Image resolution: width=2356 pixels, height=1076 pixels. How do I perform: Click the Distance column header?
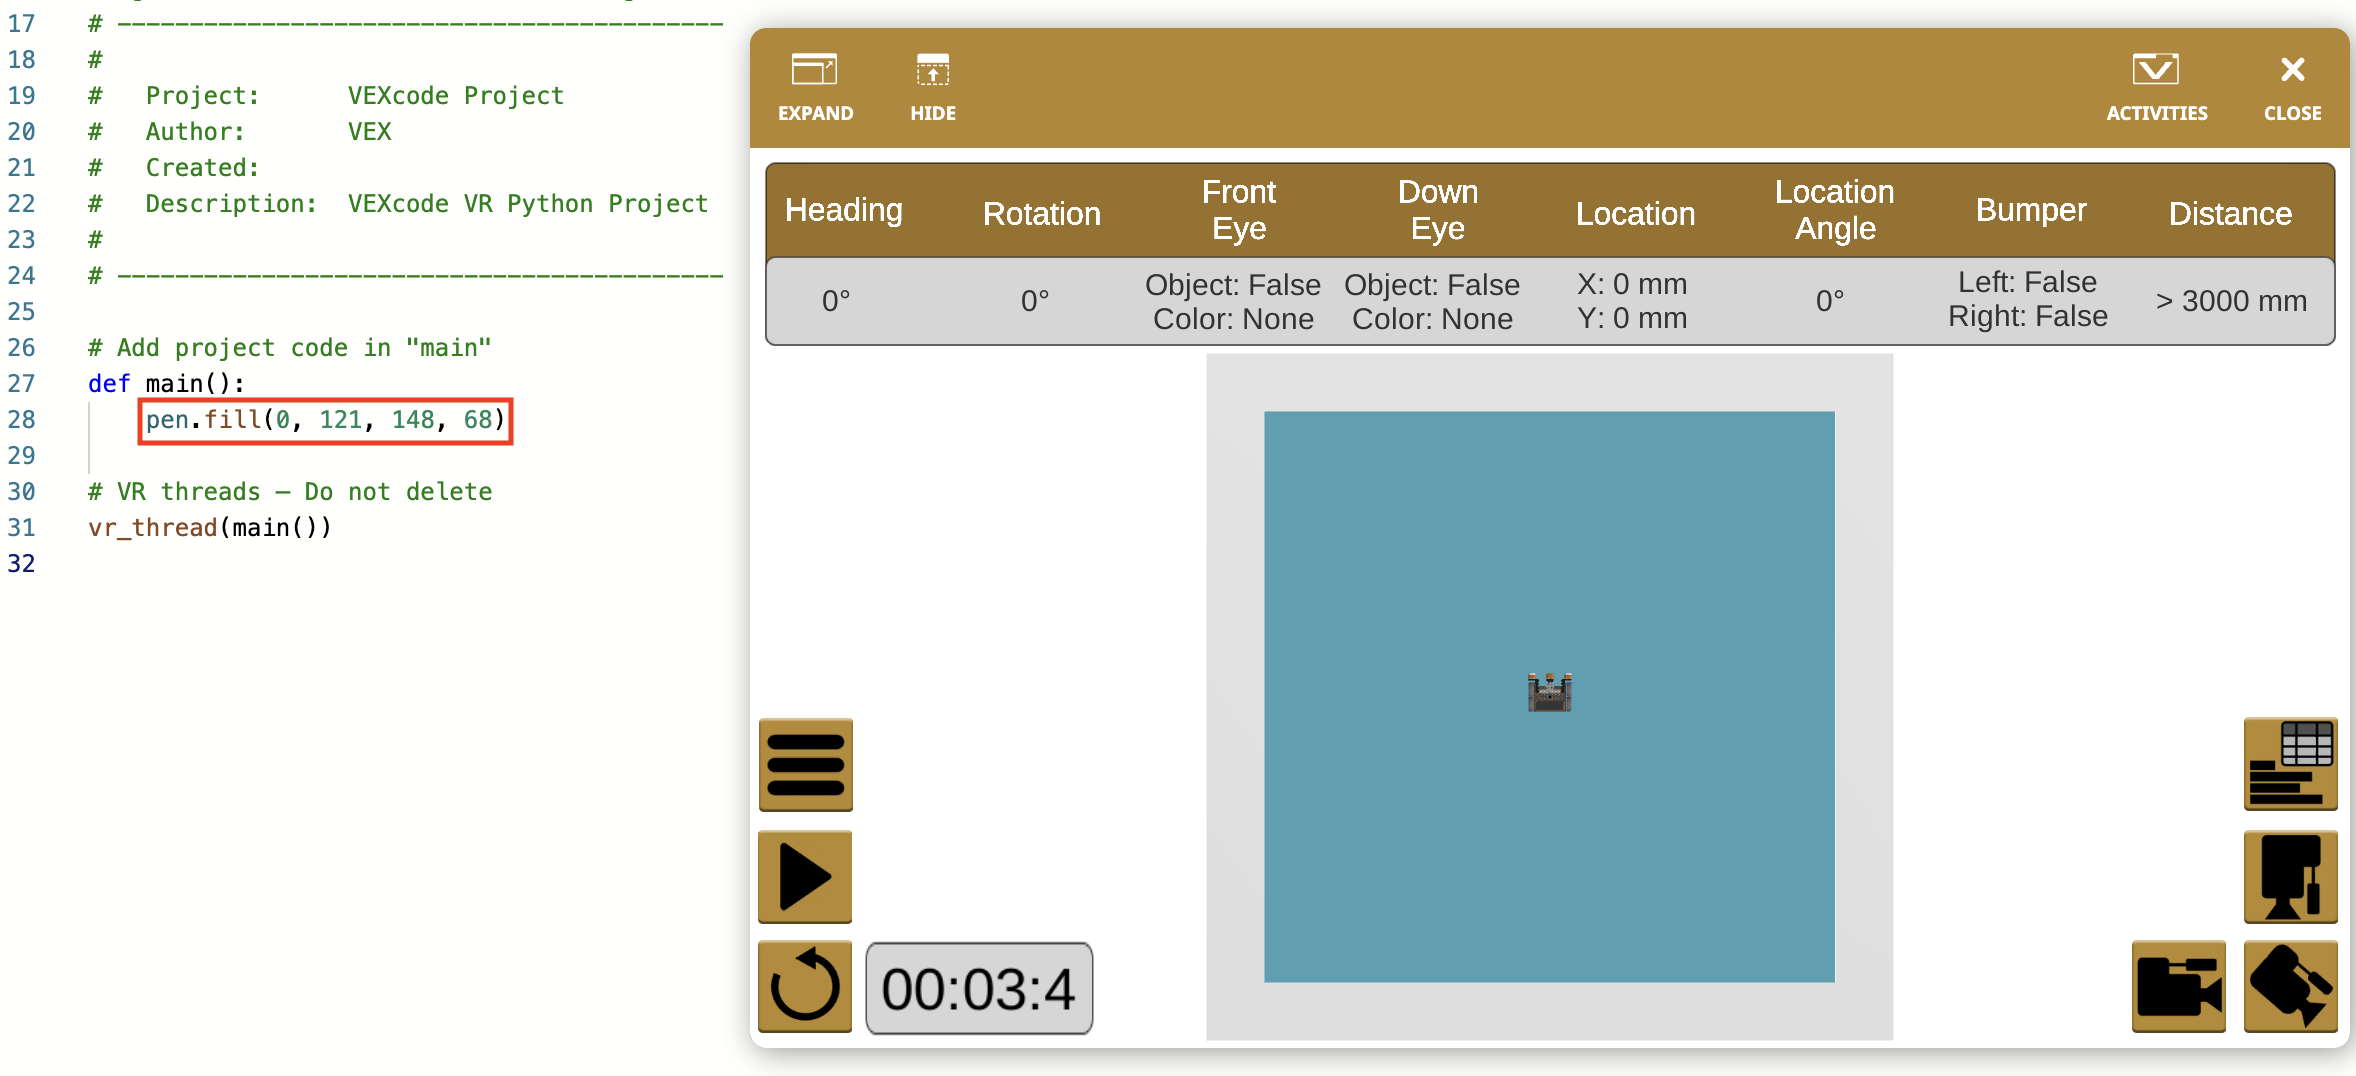(2229, 214)
